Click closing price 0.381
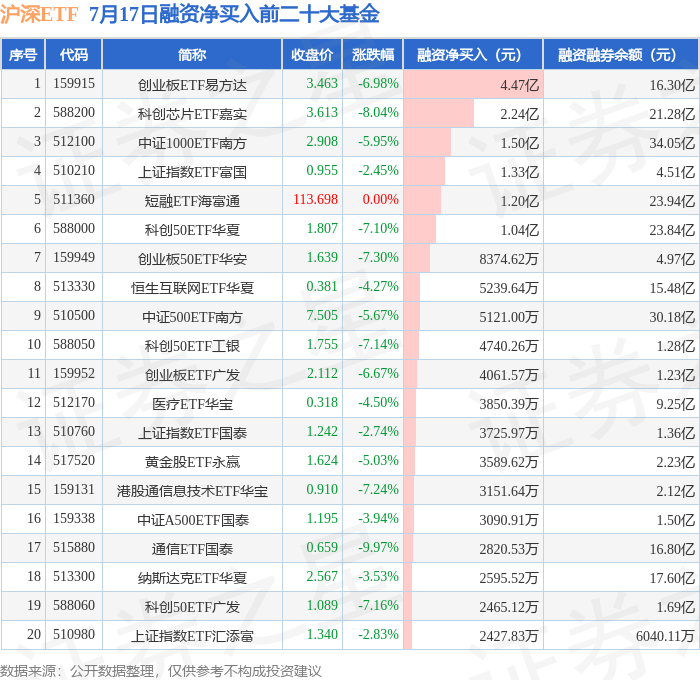700x680 pixels. (x=322, y=287)
